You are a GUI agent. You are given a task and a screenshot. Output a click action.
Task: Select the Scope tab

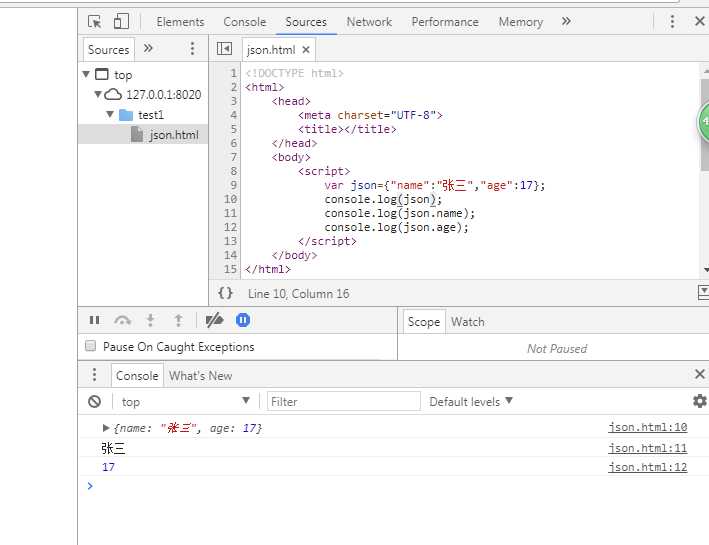(424, 322)
